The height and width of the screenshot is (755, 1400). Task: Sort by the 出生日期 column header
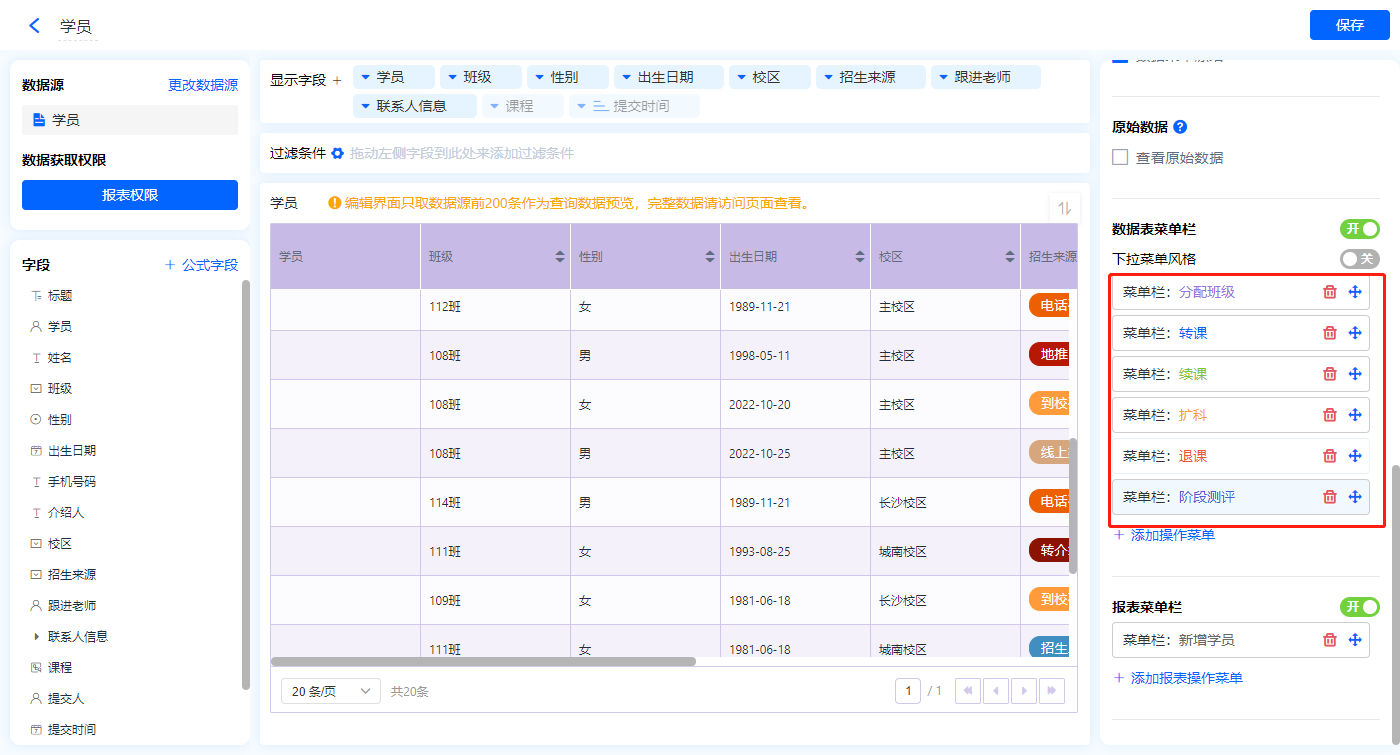(859, 257)
